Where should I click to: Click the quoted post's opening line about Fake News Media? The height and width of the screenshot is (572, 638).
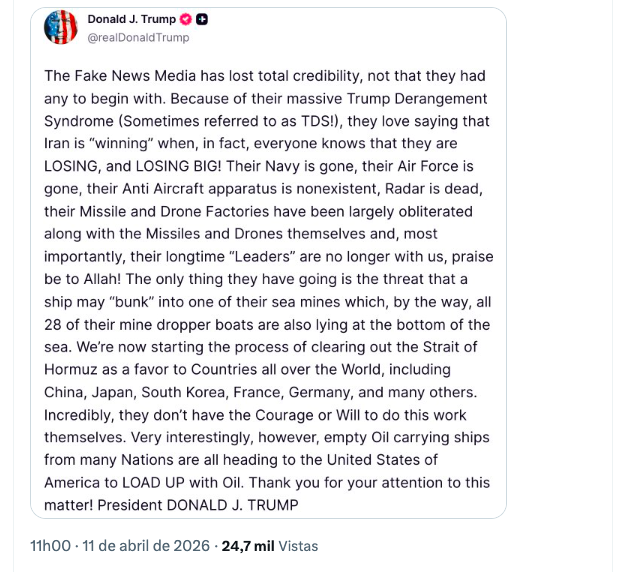pos(265,76)
